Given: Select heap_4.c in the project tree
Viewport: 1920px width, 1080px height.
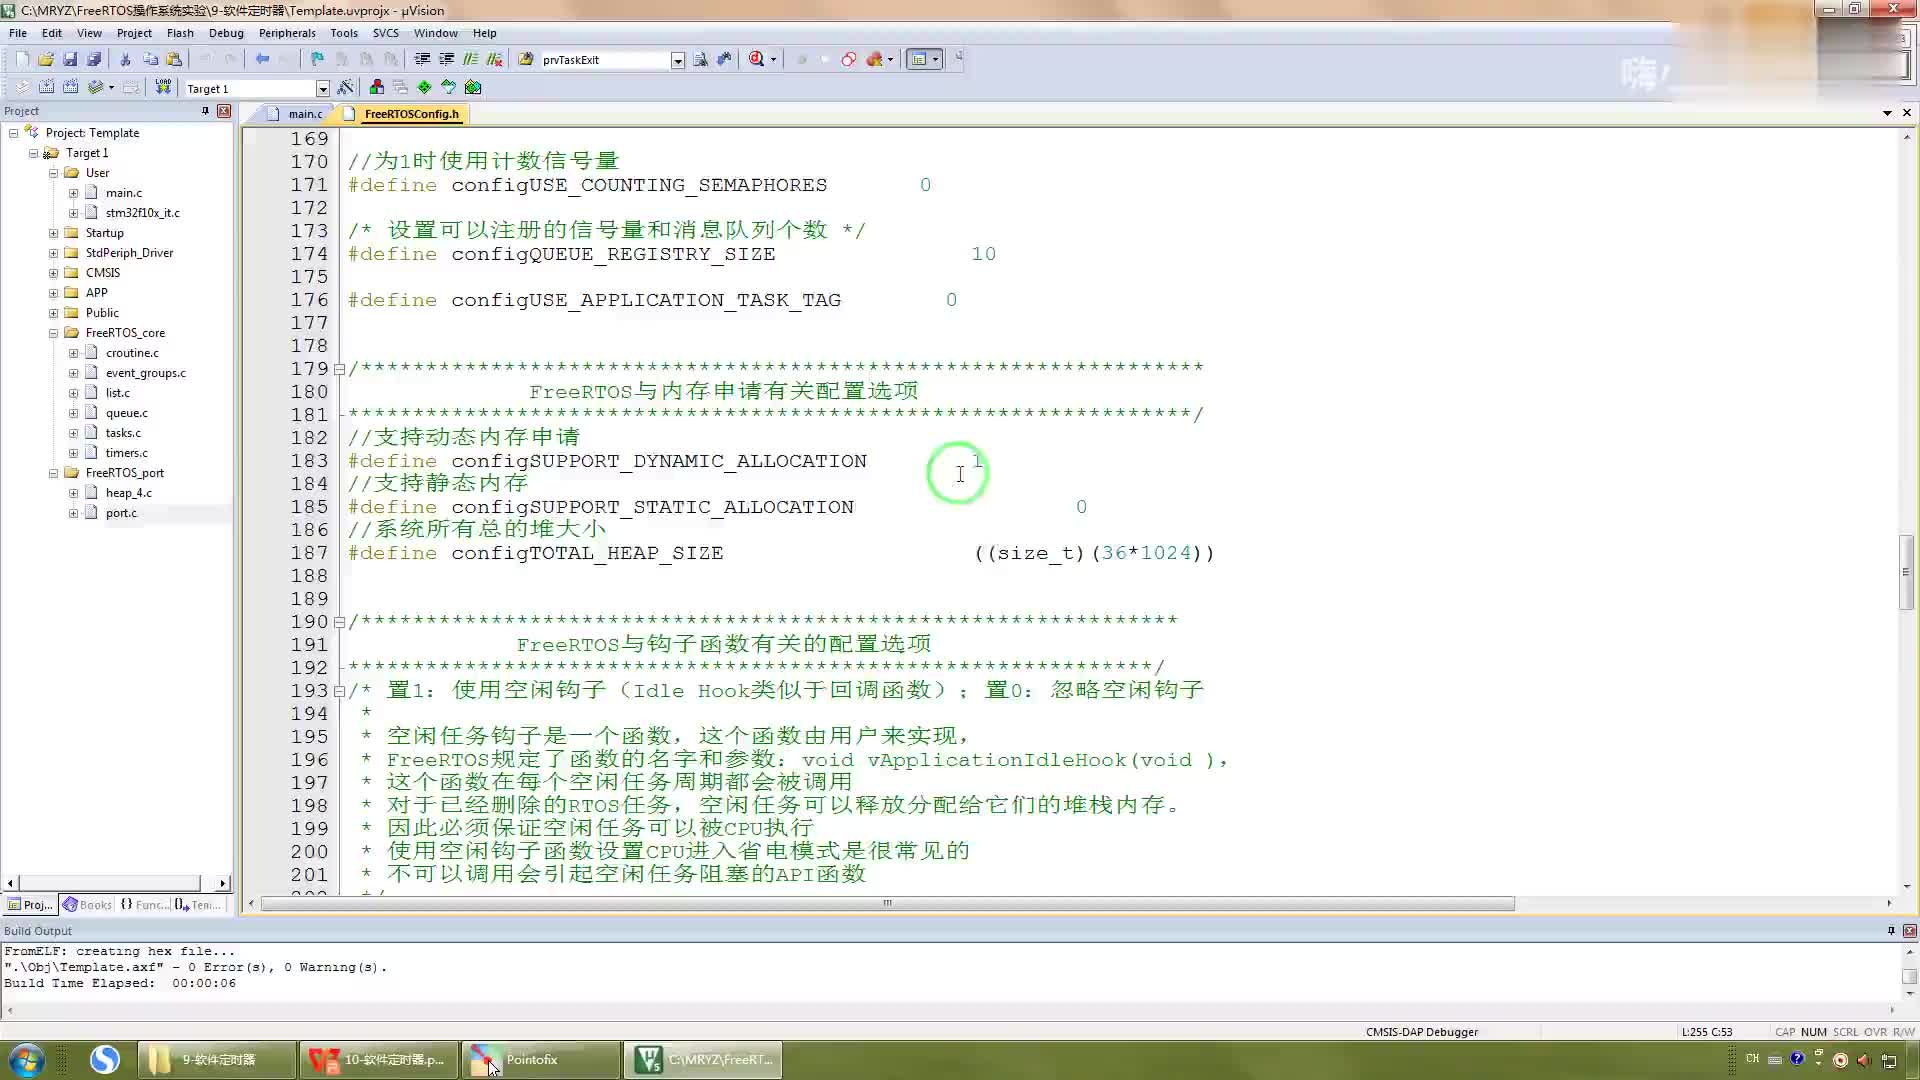Looking at the screenshot, I should (129, 492).
